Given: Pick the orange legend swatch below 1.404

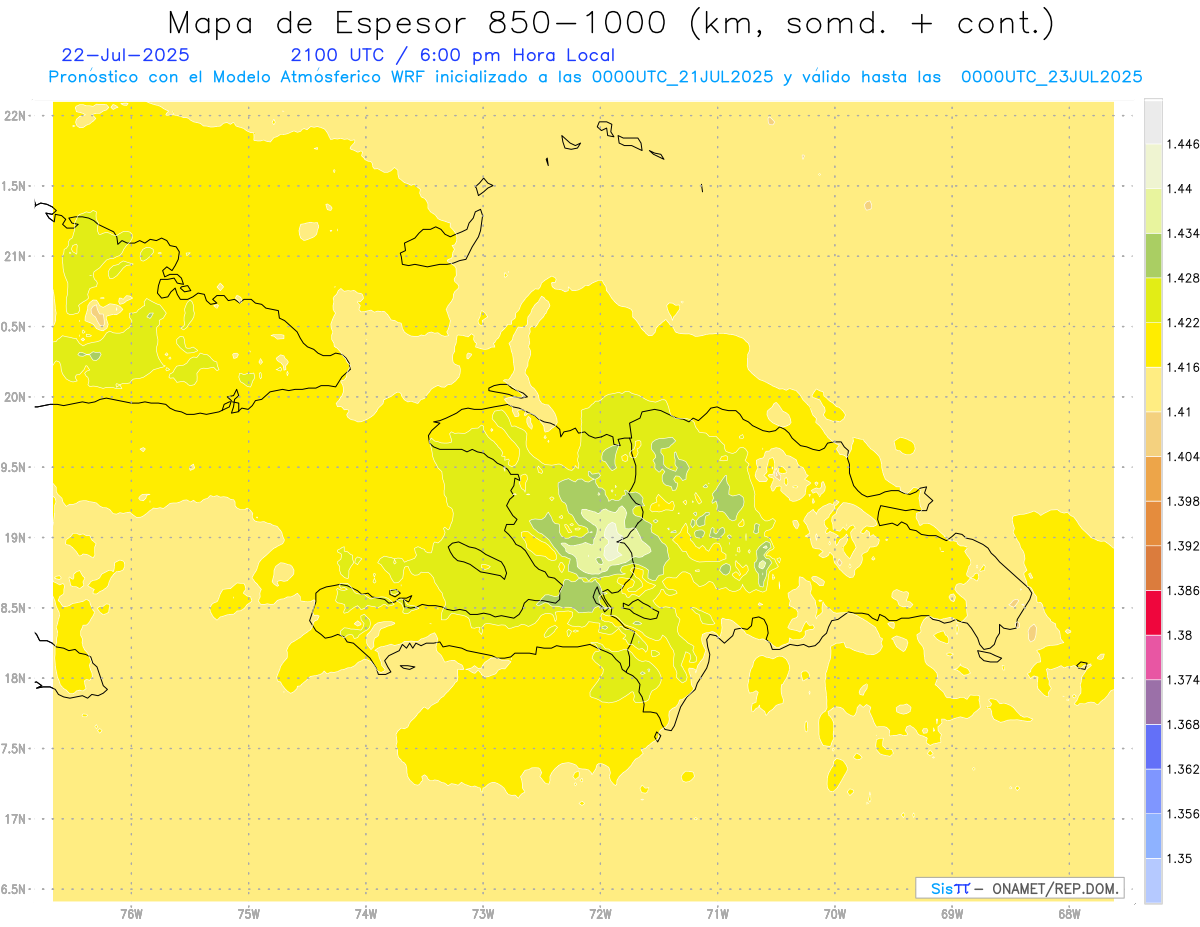Looking at the screenshot, I should 1153,478.
